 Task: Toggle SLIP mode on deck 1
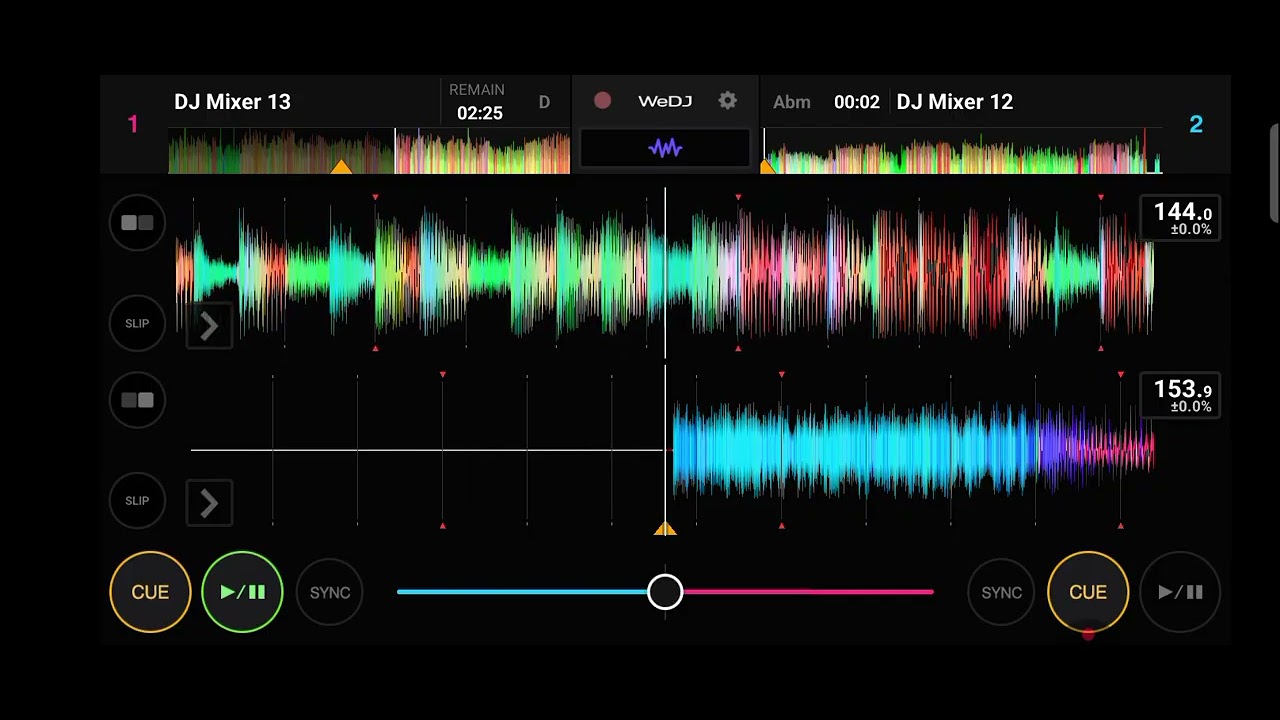pos(137,323)
